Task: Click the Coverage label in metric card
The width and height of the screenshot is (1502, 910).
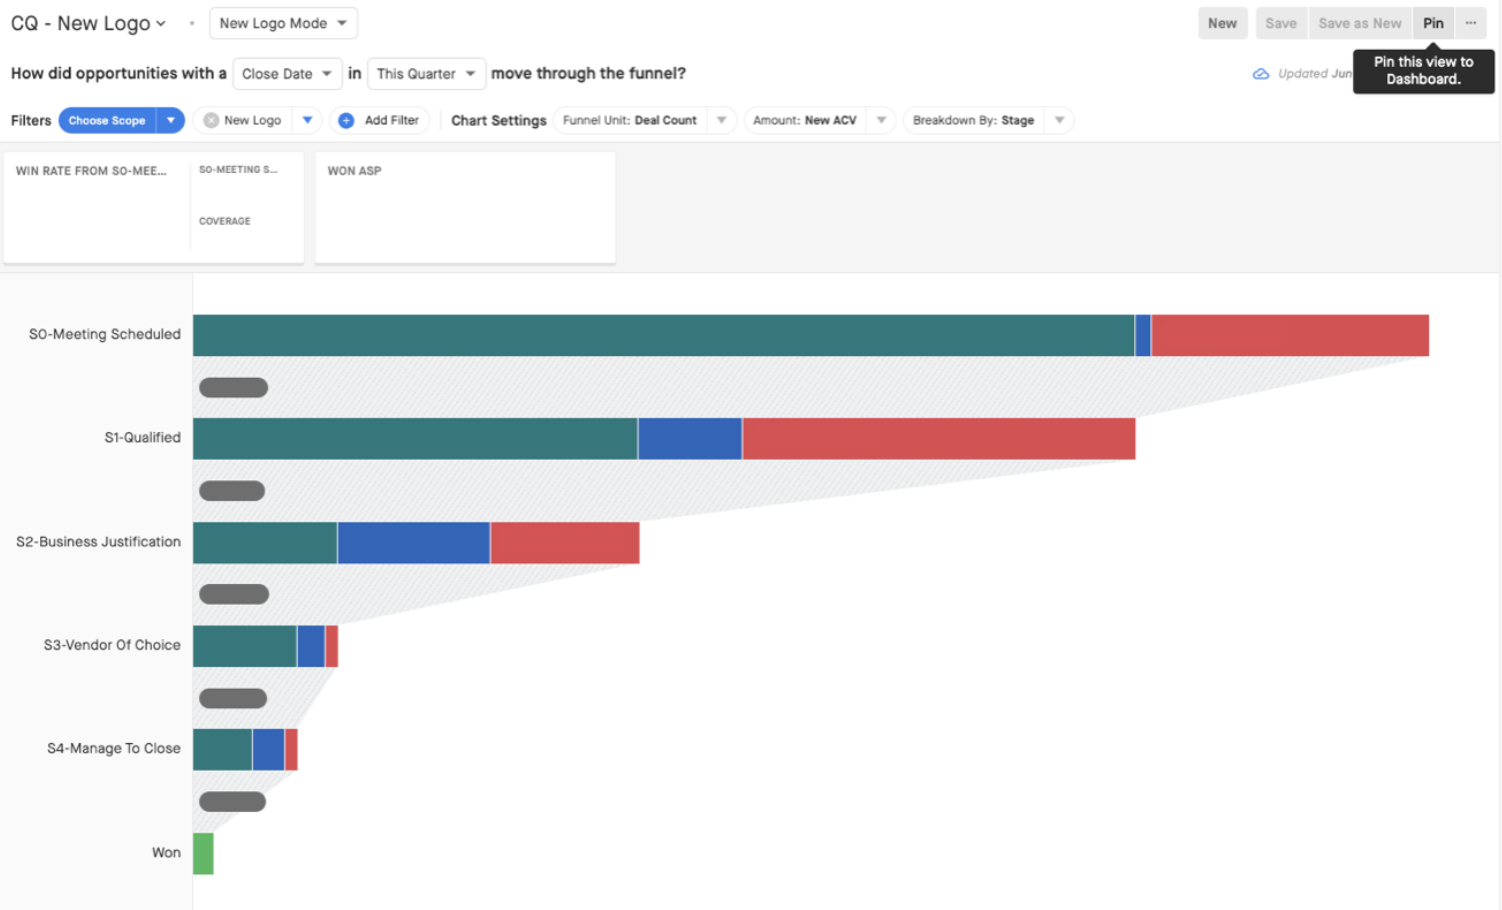Action: point(225,221)
